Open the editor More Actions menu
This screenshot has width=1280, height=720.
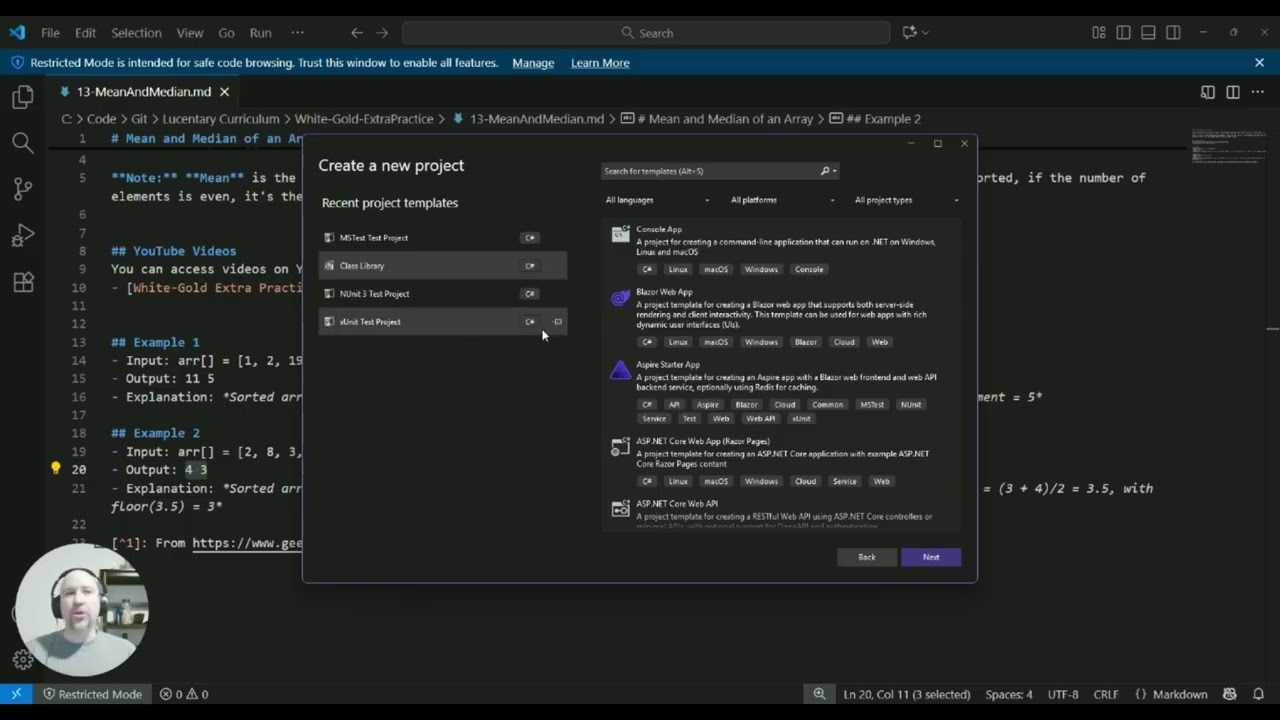pyautogui.click(x=1257, y=92)
